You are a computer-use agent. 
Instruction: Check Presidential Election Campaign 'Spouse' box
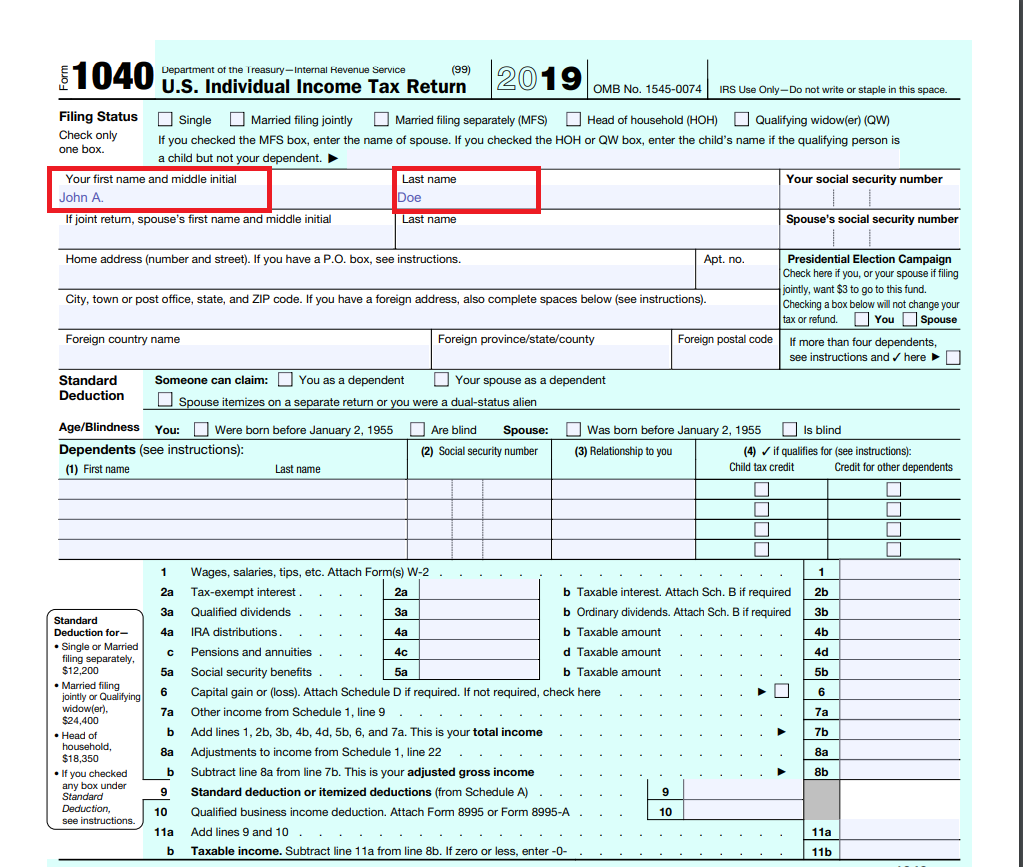pyautogui.click(x=909, y=319)
